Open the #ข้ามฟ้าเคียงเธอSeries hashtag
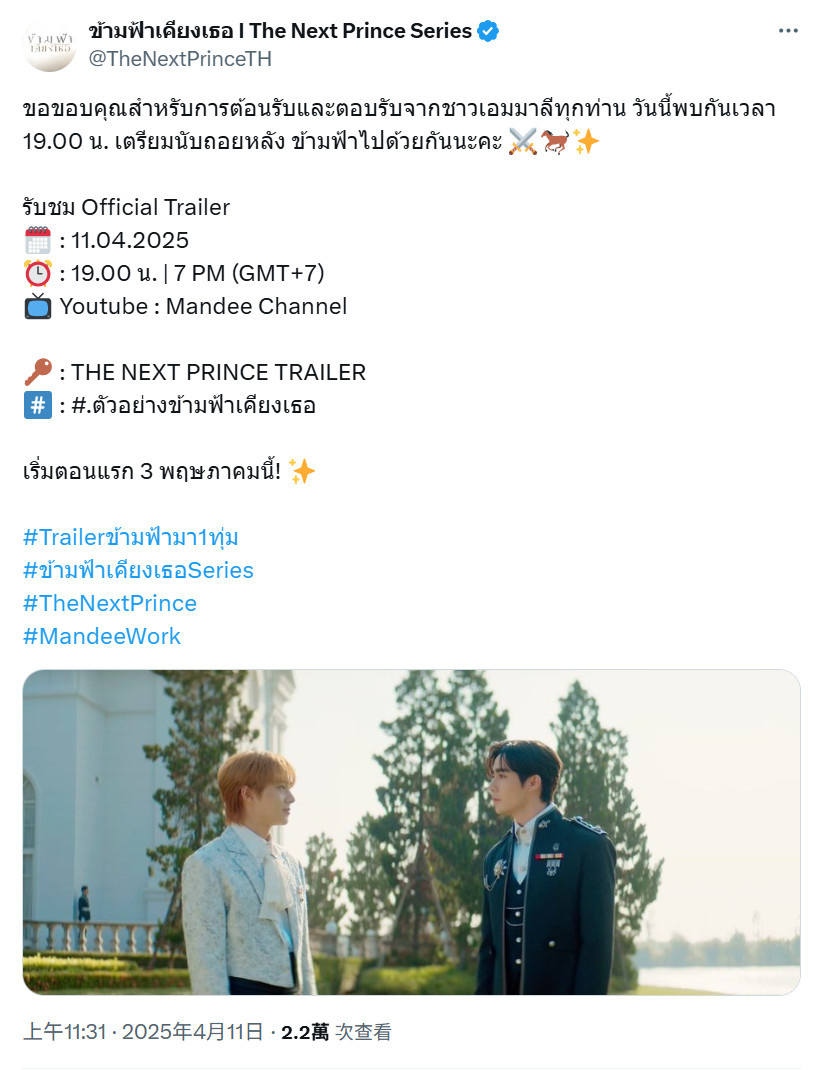821x1070 pixels. [138, 570]
